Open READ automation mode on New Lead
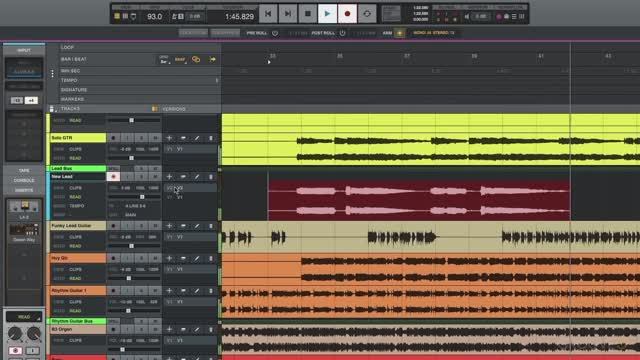640x360 pixels. click(75, 197)
